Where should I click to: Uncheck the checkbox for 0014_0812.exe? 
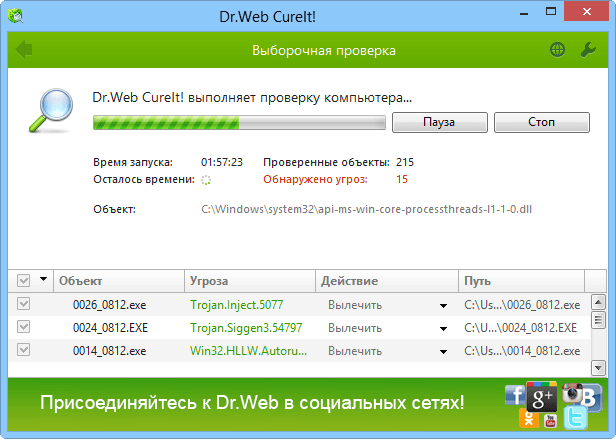click(x=24, y=350)
